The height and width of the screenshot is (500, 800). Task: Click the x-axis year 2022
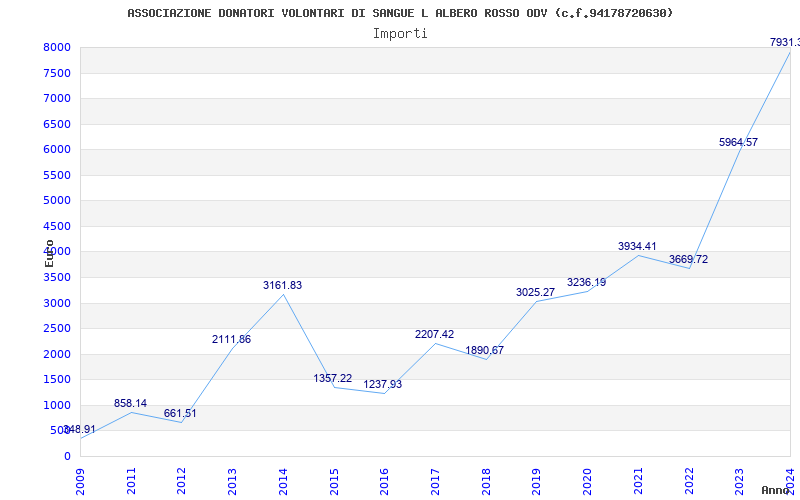pyautogui.click(x=689, y=481)
